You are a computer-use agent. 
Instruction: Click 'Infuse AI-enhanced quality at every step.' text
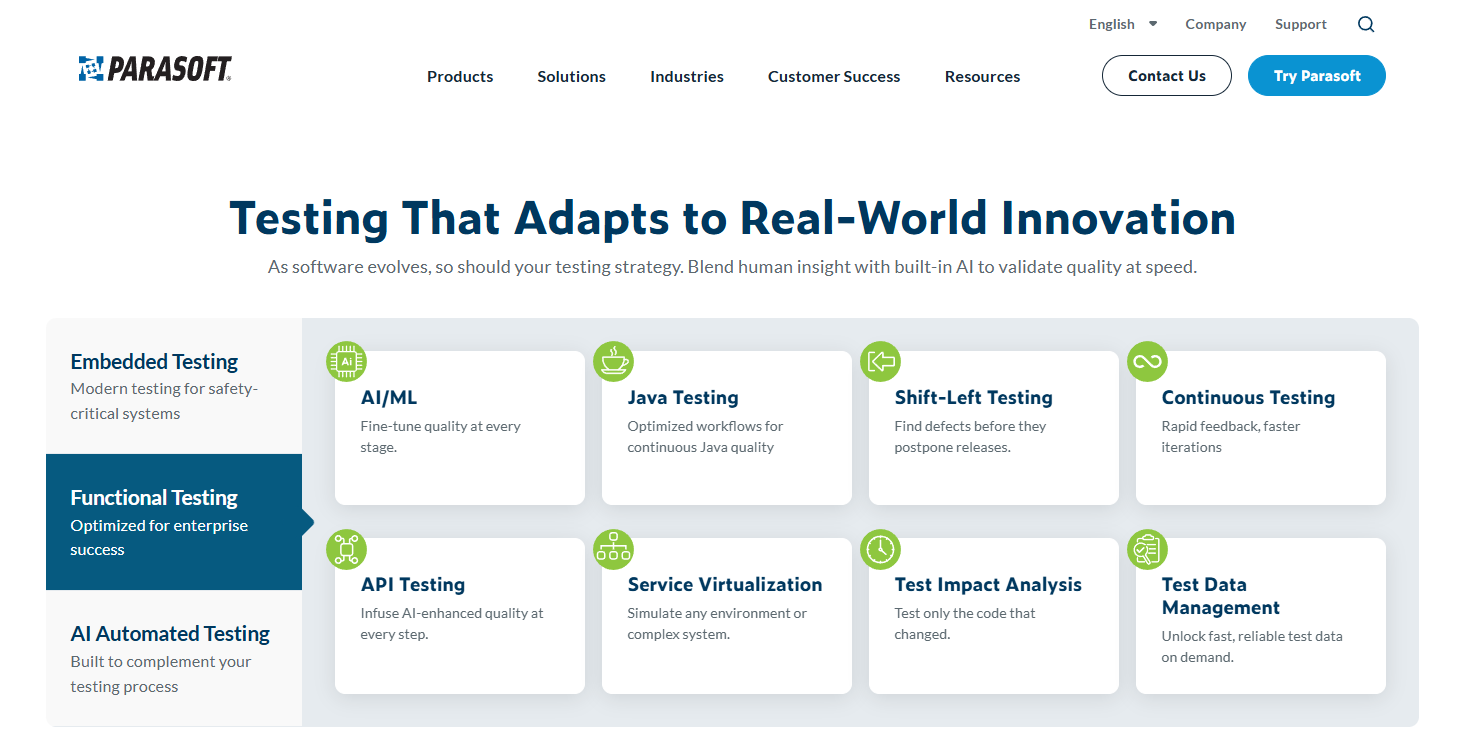pyautogui.click(x=452, y=623)
